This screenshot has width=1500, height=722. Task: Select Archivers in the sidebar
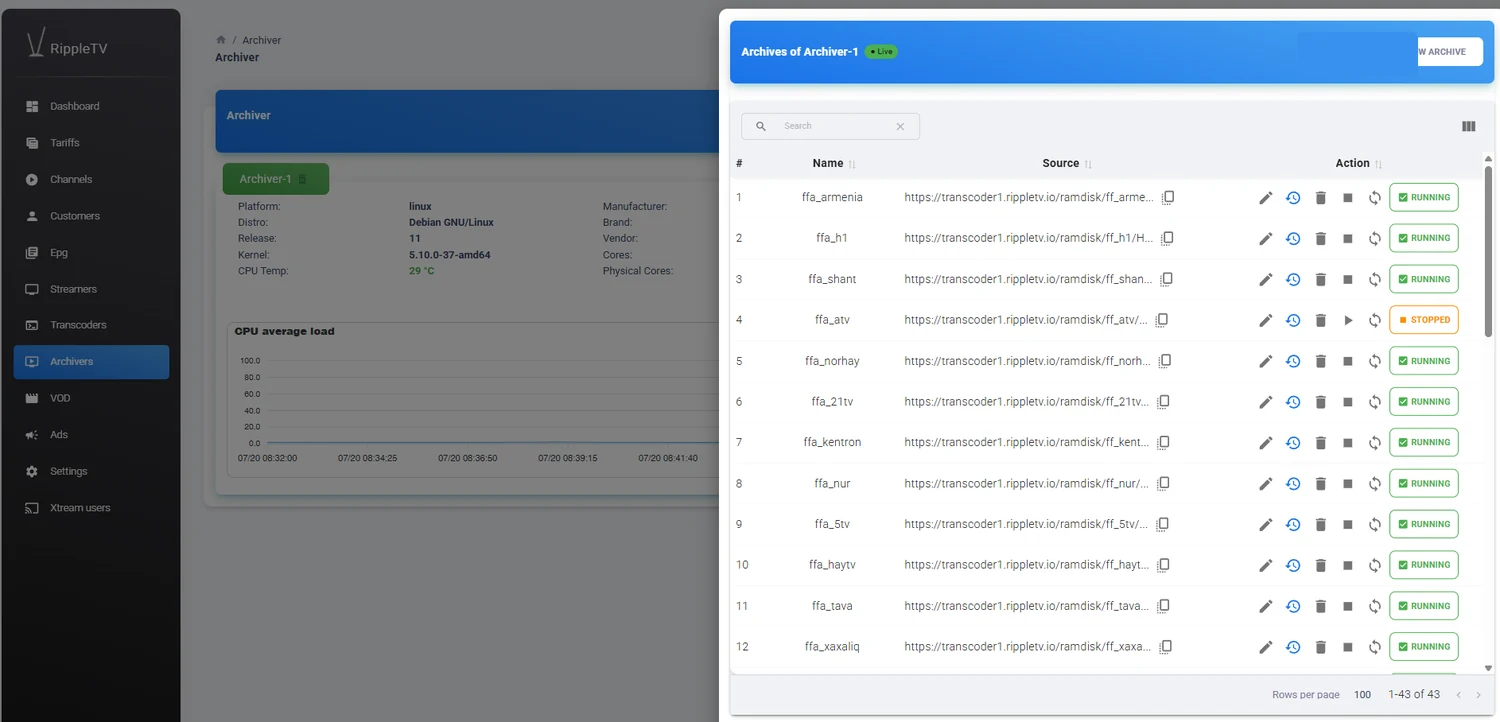(91, 362)
